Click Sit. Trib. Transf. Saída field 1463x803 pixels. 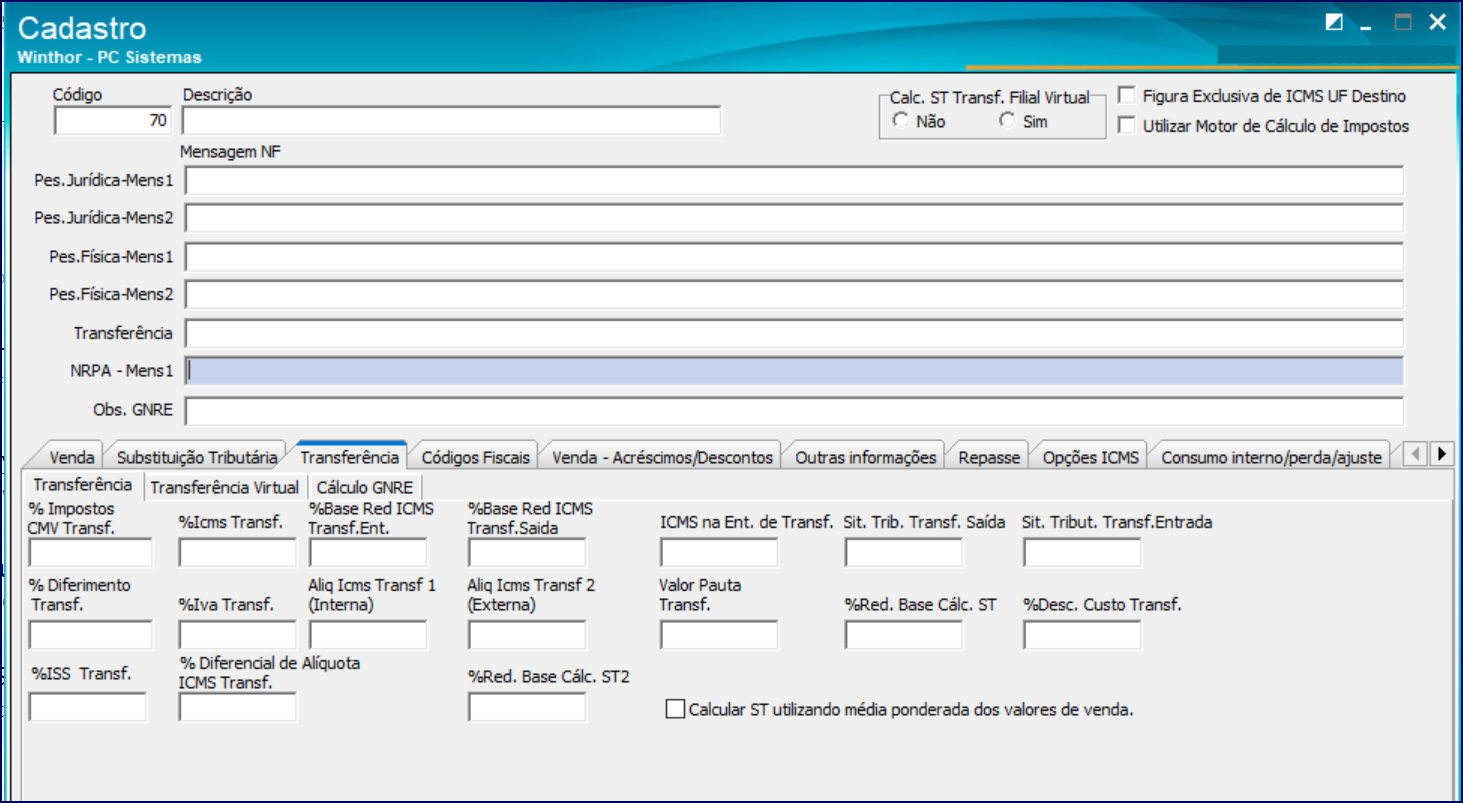904,552
